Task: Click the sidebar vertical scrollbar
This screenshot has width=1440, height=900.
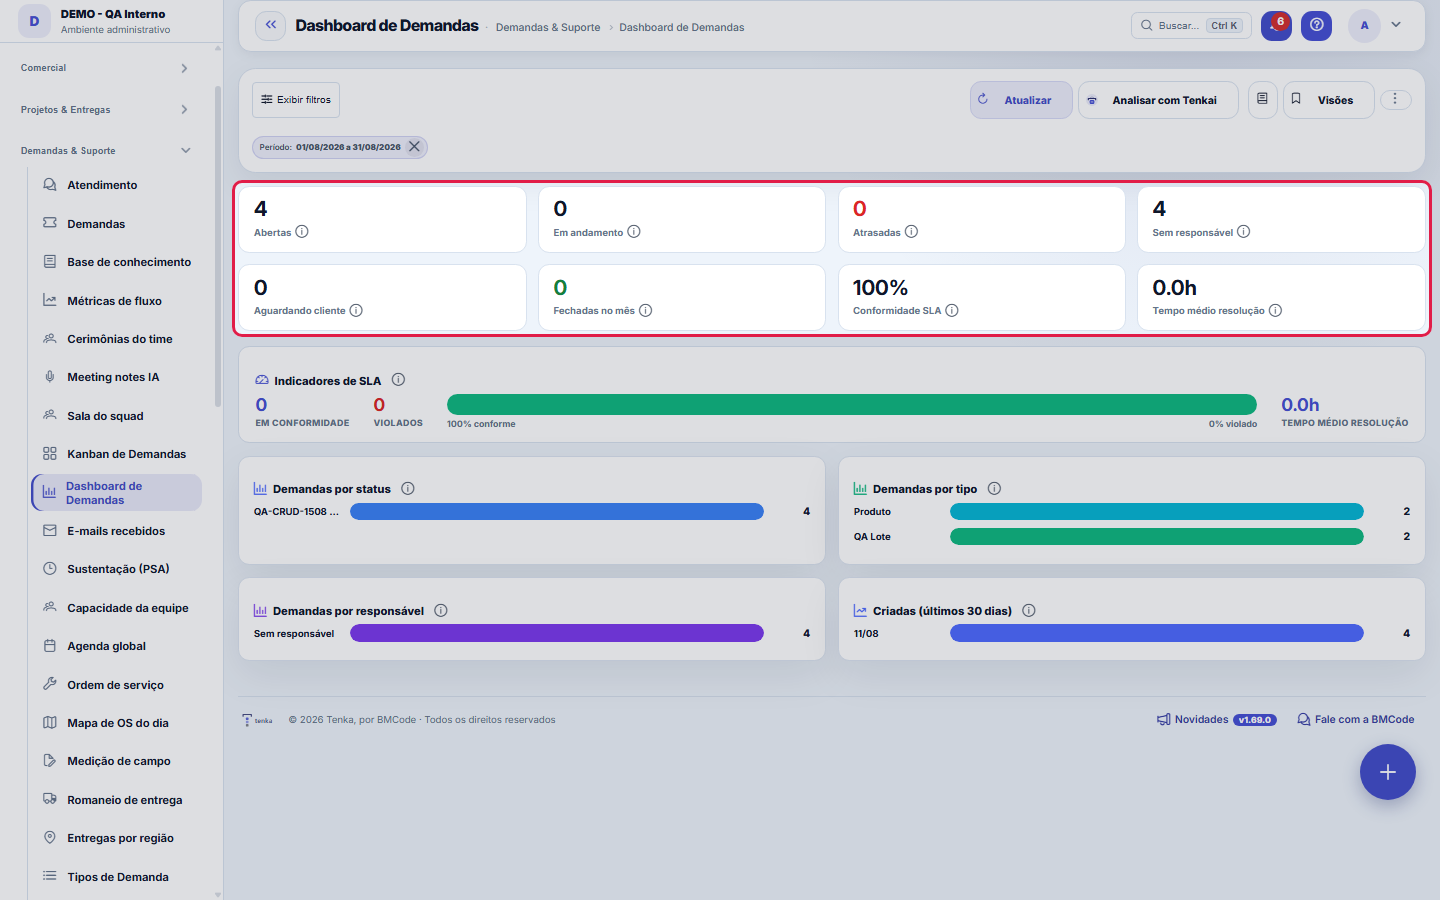Action: [218, 247]
